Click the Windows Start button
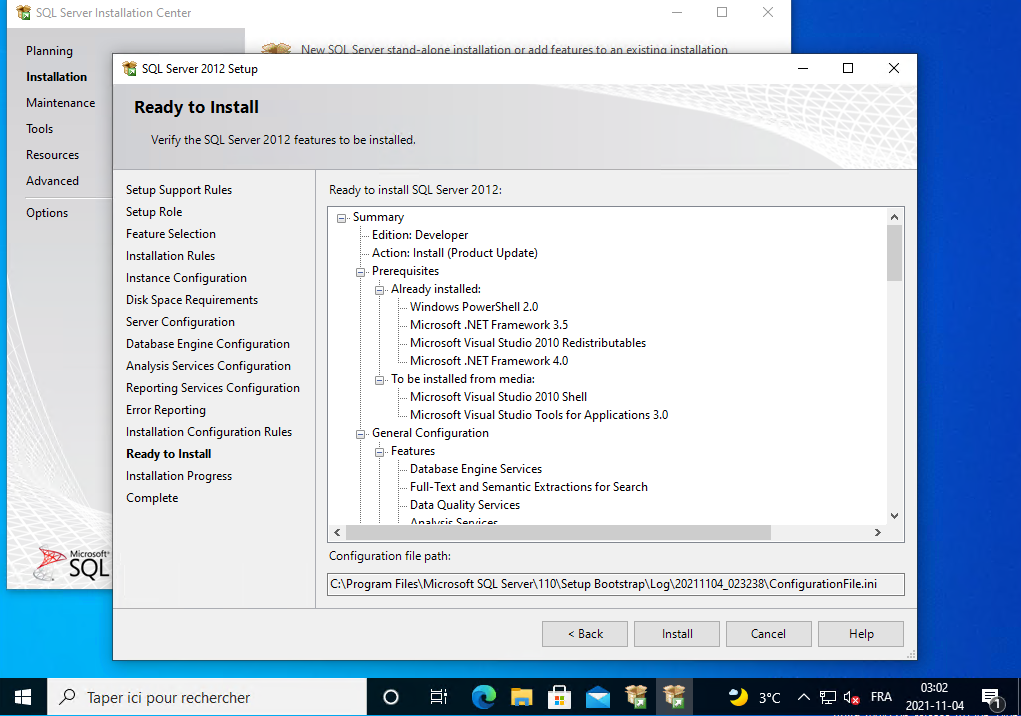1021x716 pixels. point(22,697)
